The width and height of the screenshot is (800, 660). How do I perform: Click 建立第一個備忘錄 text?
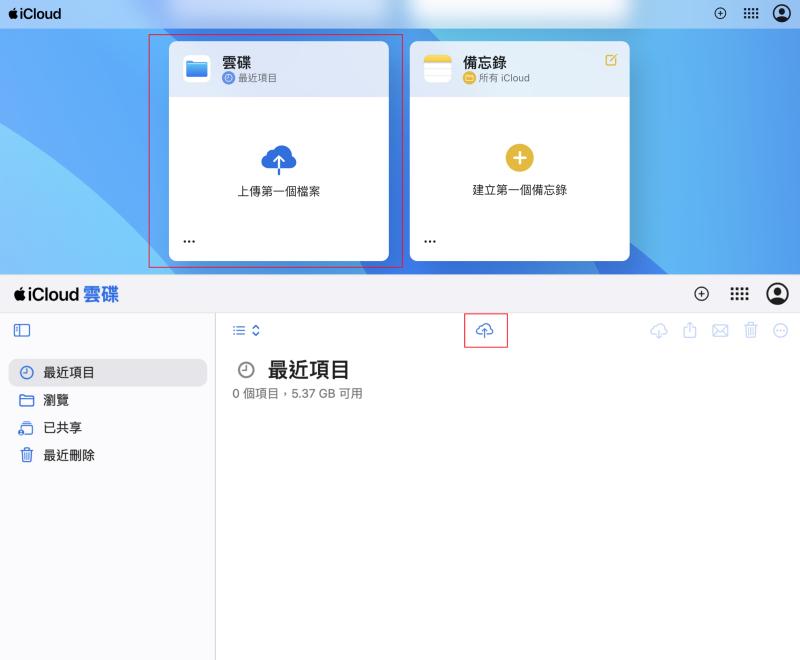coord(519,190)
